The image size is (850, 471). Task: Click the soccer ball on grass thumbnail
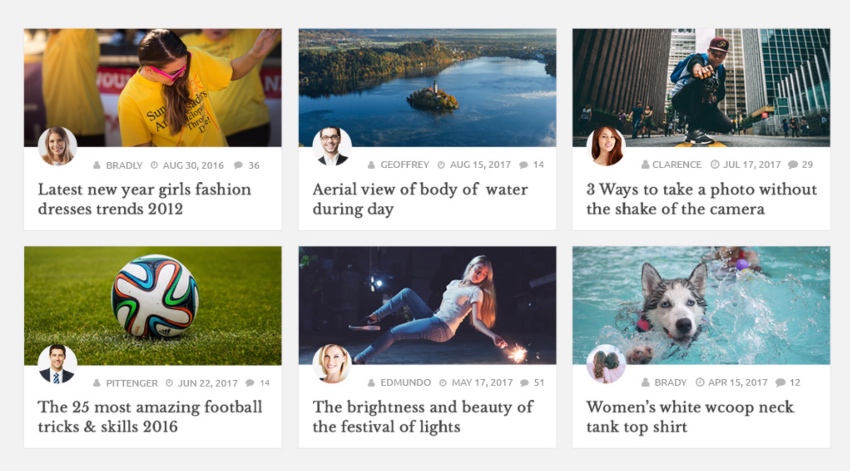(153, 298)
